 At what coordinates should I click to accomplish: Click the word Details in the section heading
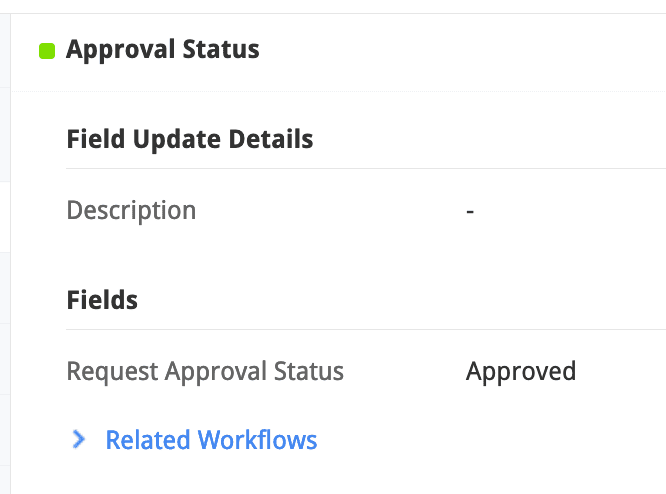click(x=270, y=139)
